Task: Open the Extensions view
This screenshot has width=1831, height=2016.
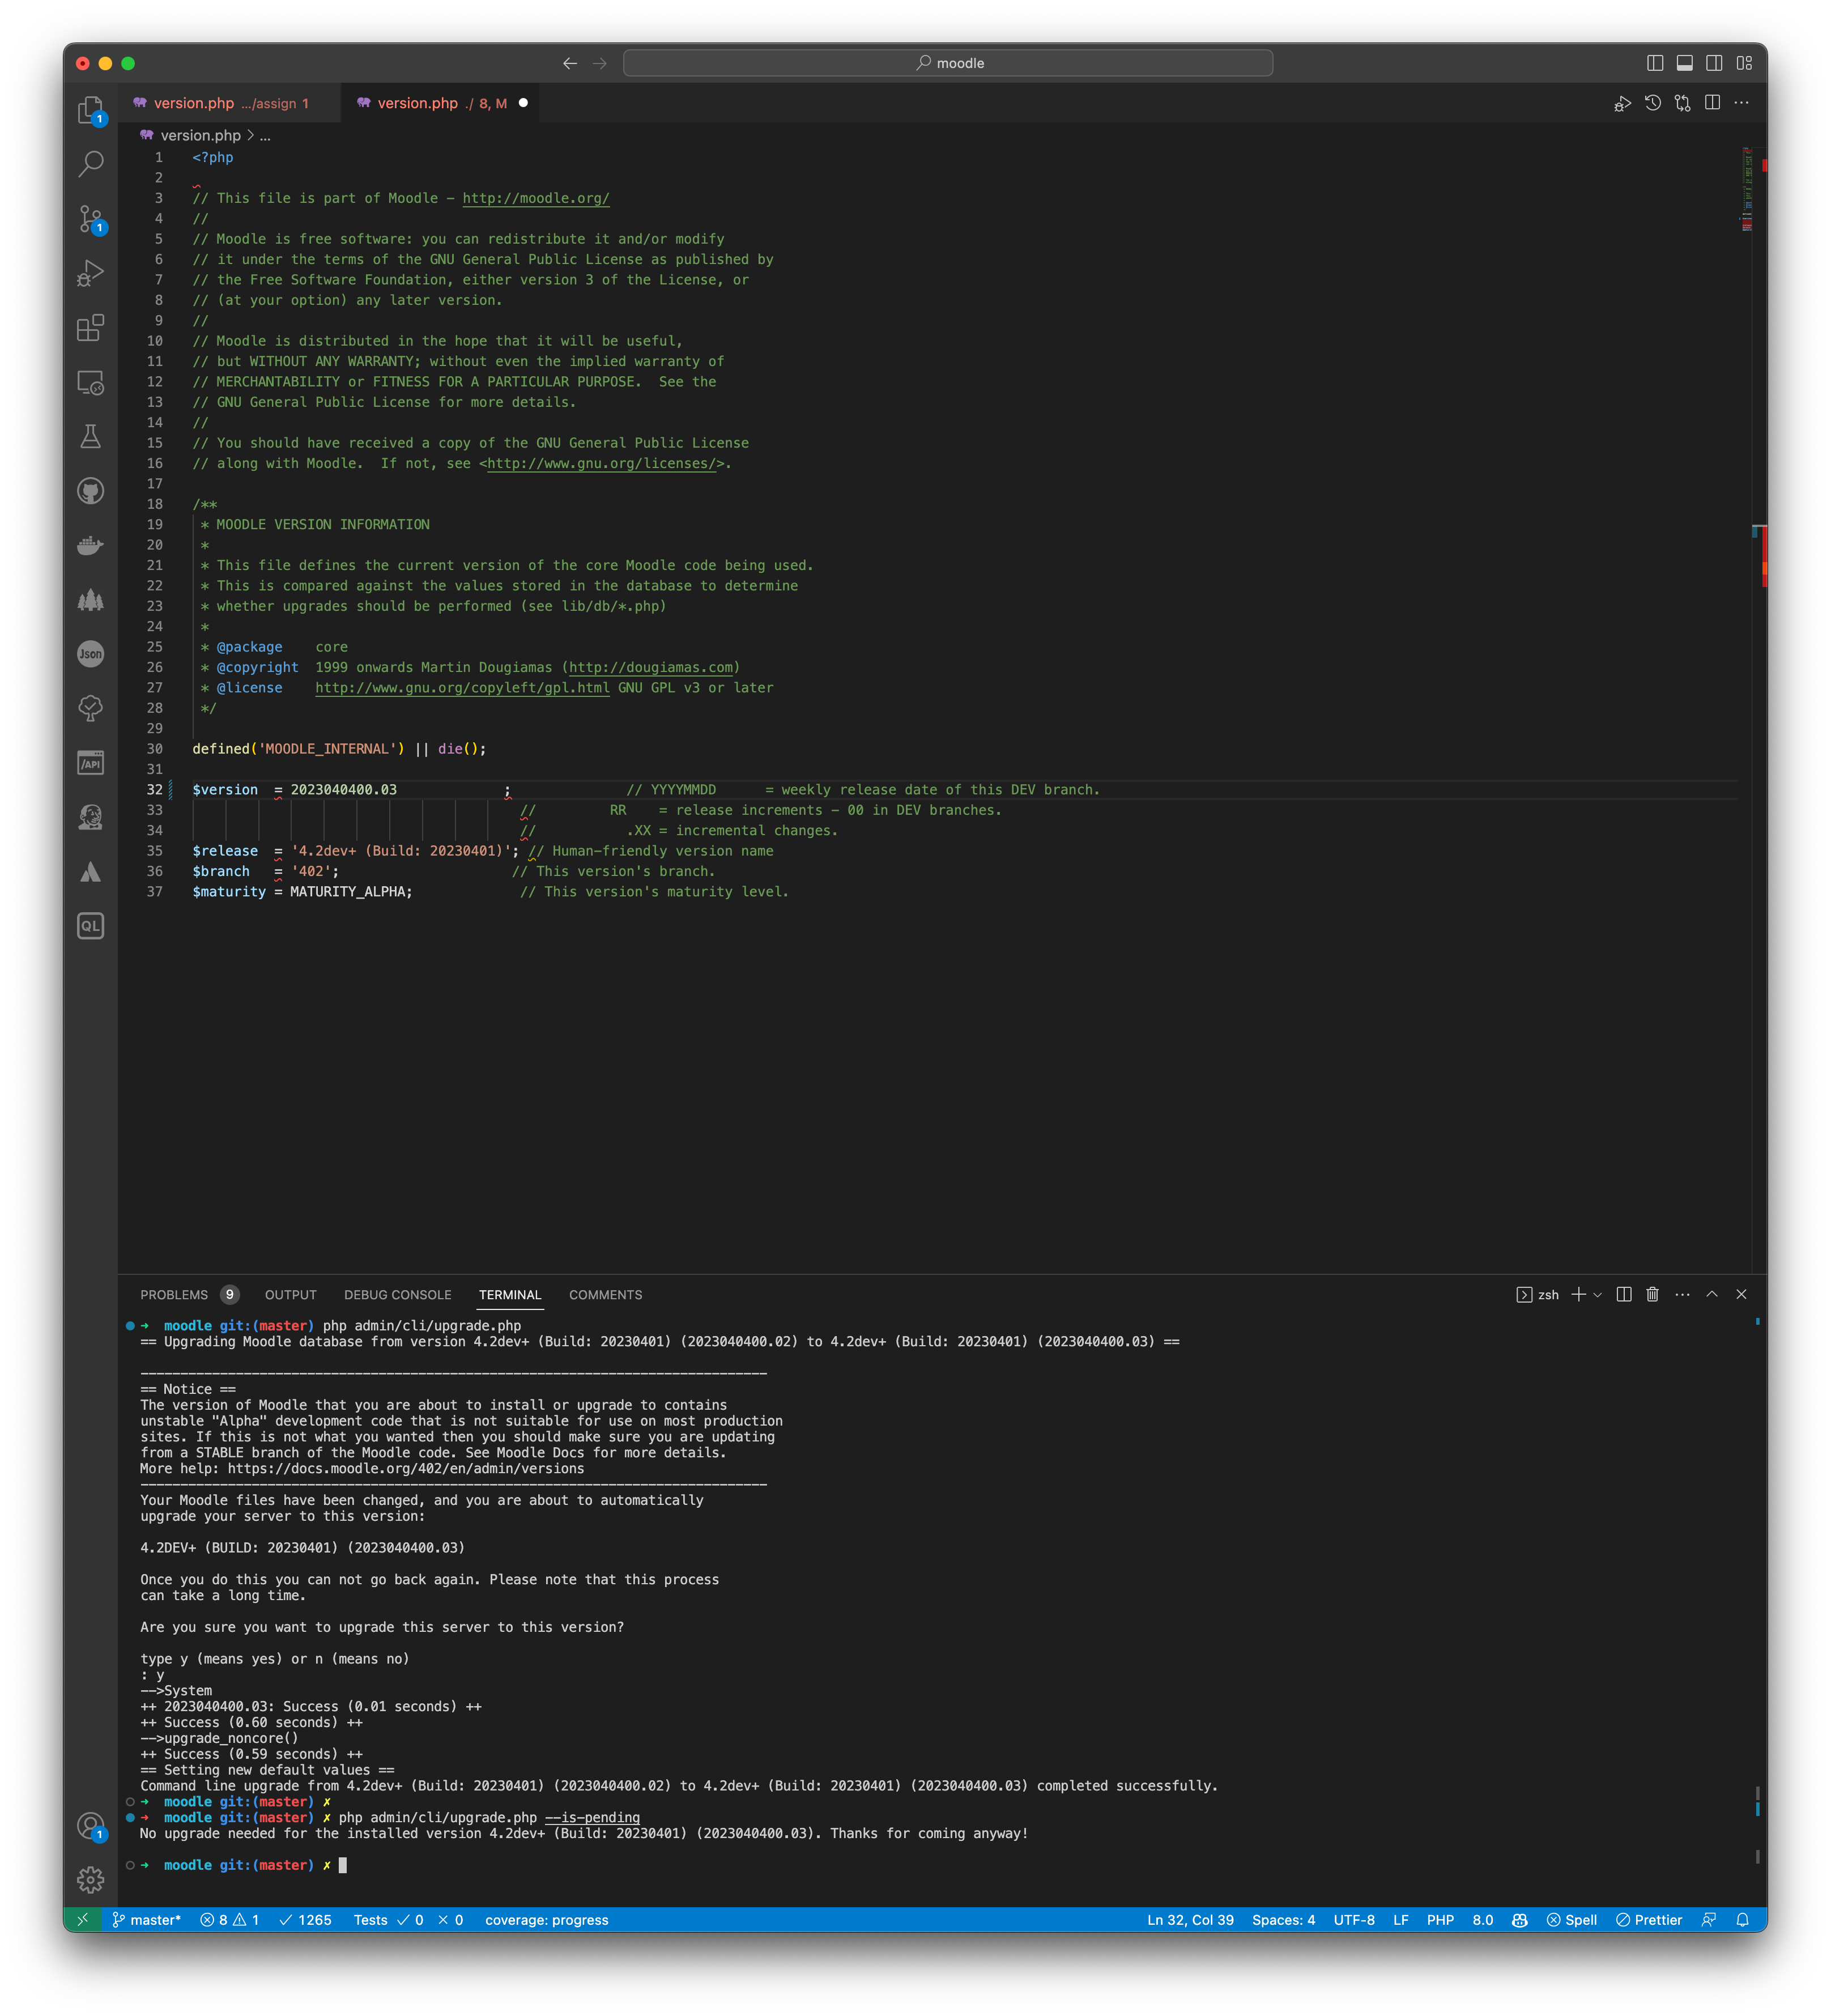Action: [91, 328]
